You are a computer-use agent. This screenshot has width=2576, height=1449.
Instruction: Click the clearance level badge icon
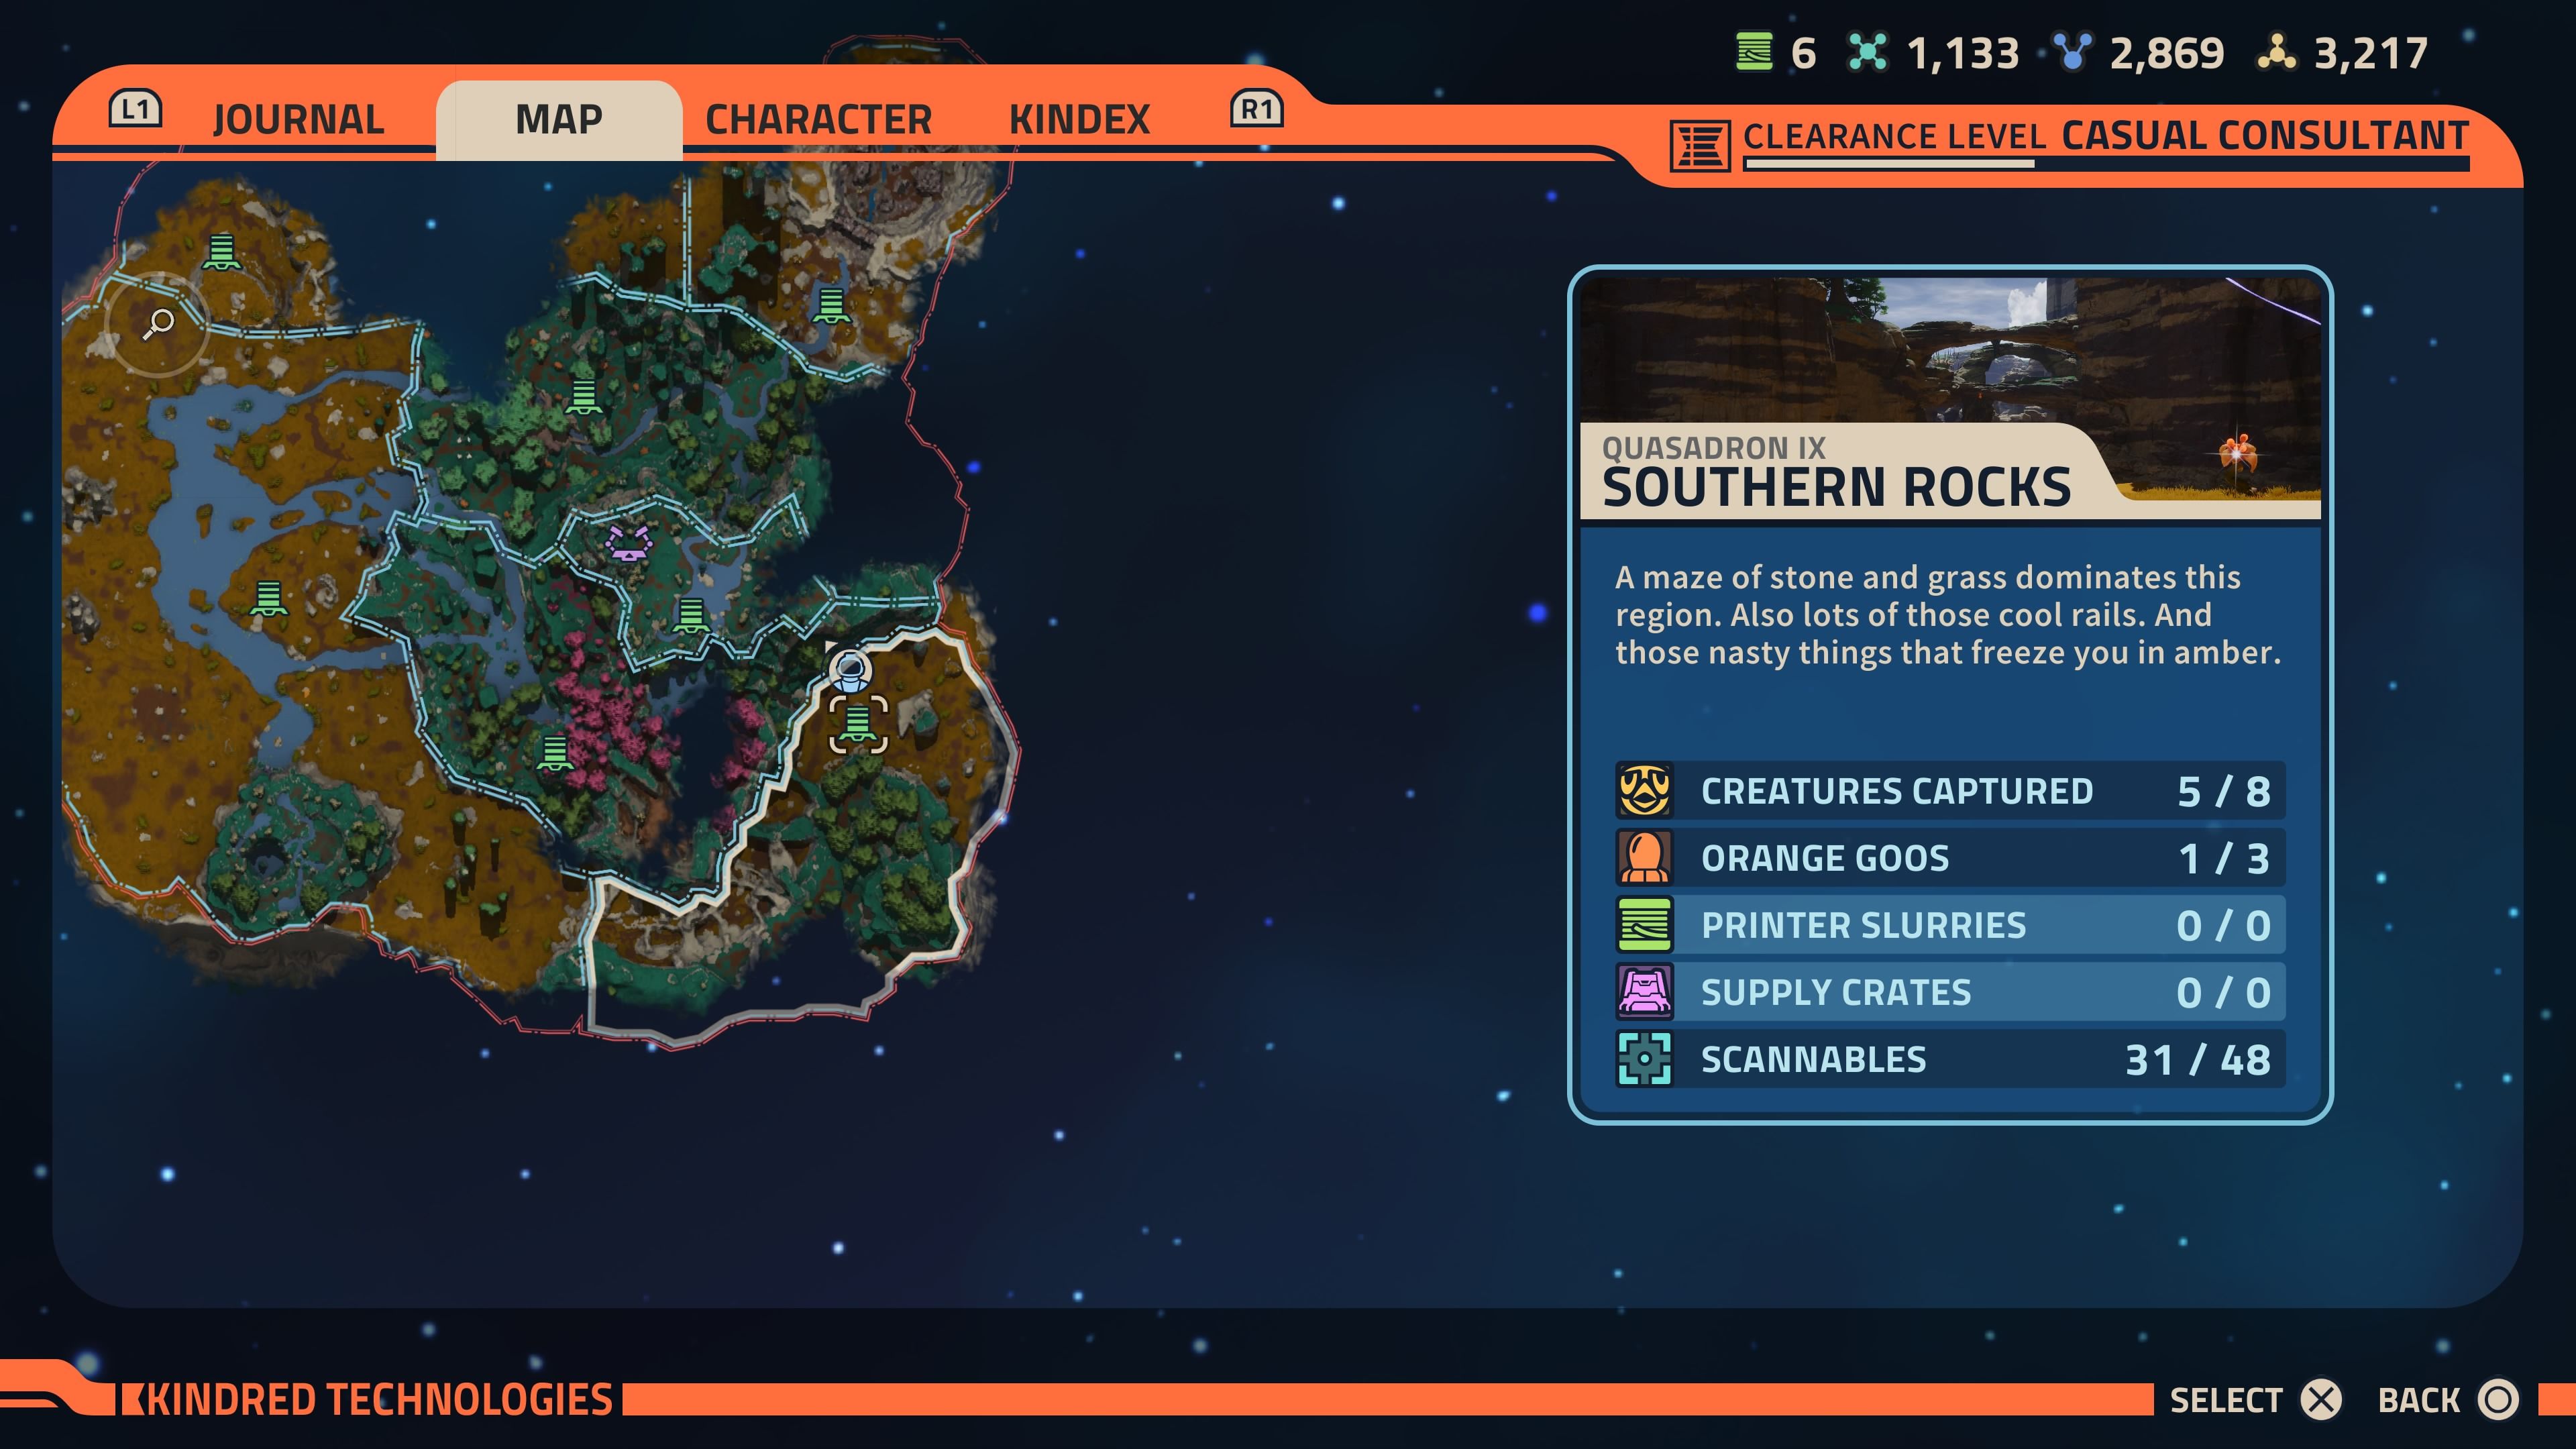pos(1700,146)
